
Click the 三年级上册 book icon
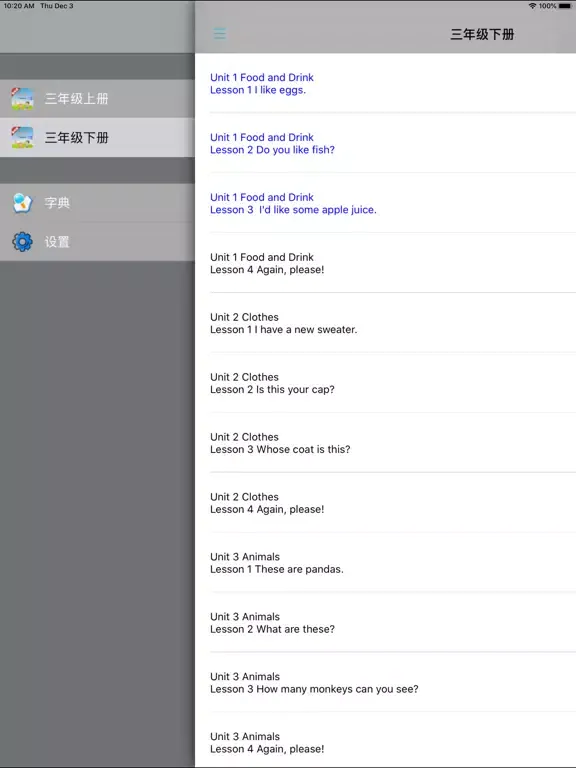click(23, 98)
